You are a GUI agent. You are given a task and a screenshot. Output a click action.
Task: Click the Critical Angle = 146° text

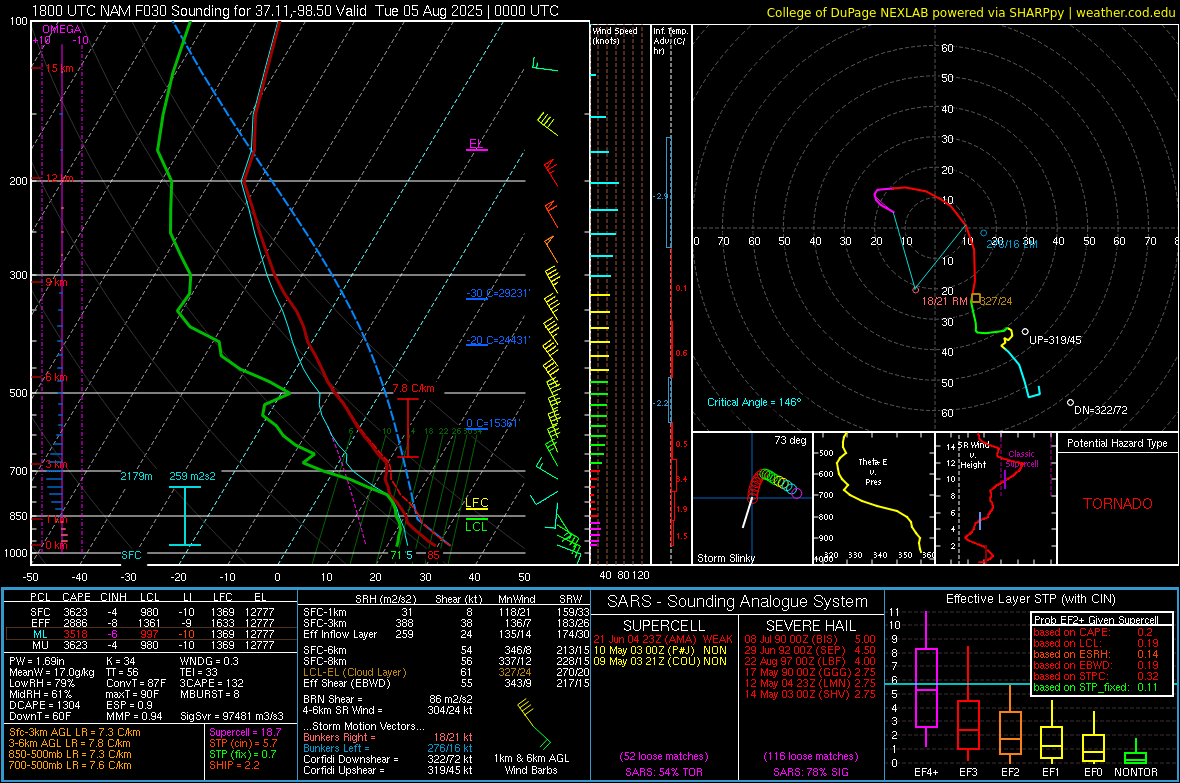pos(754,402)
